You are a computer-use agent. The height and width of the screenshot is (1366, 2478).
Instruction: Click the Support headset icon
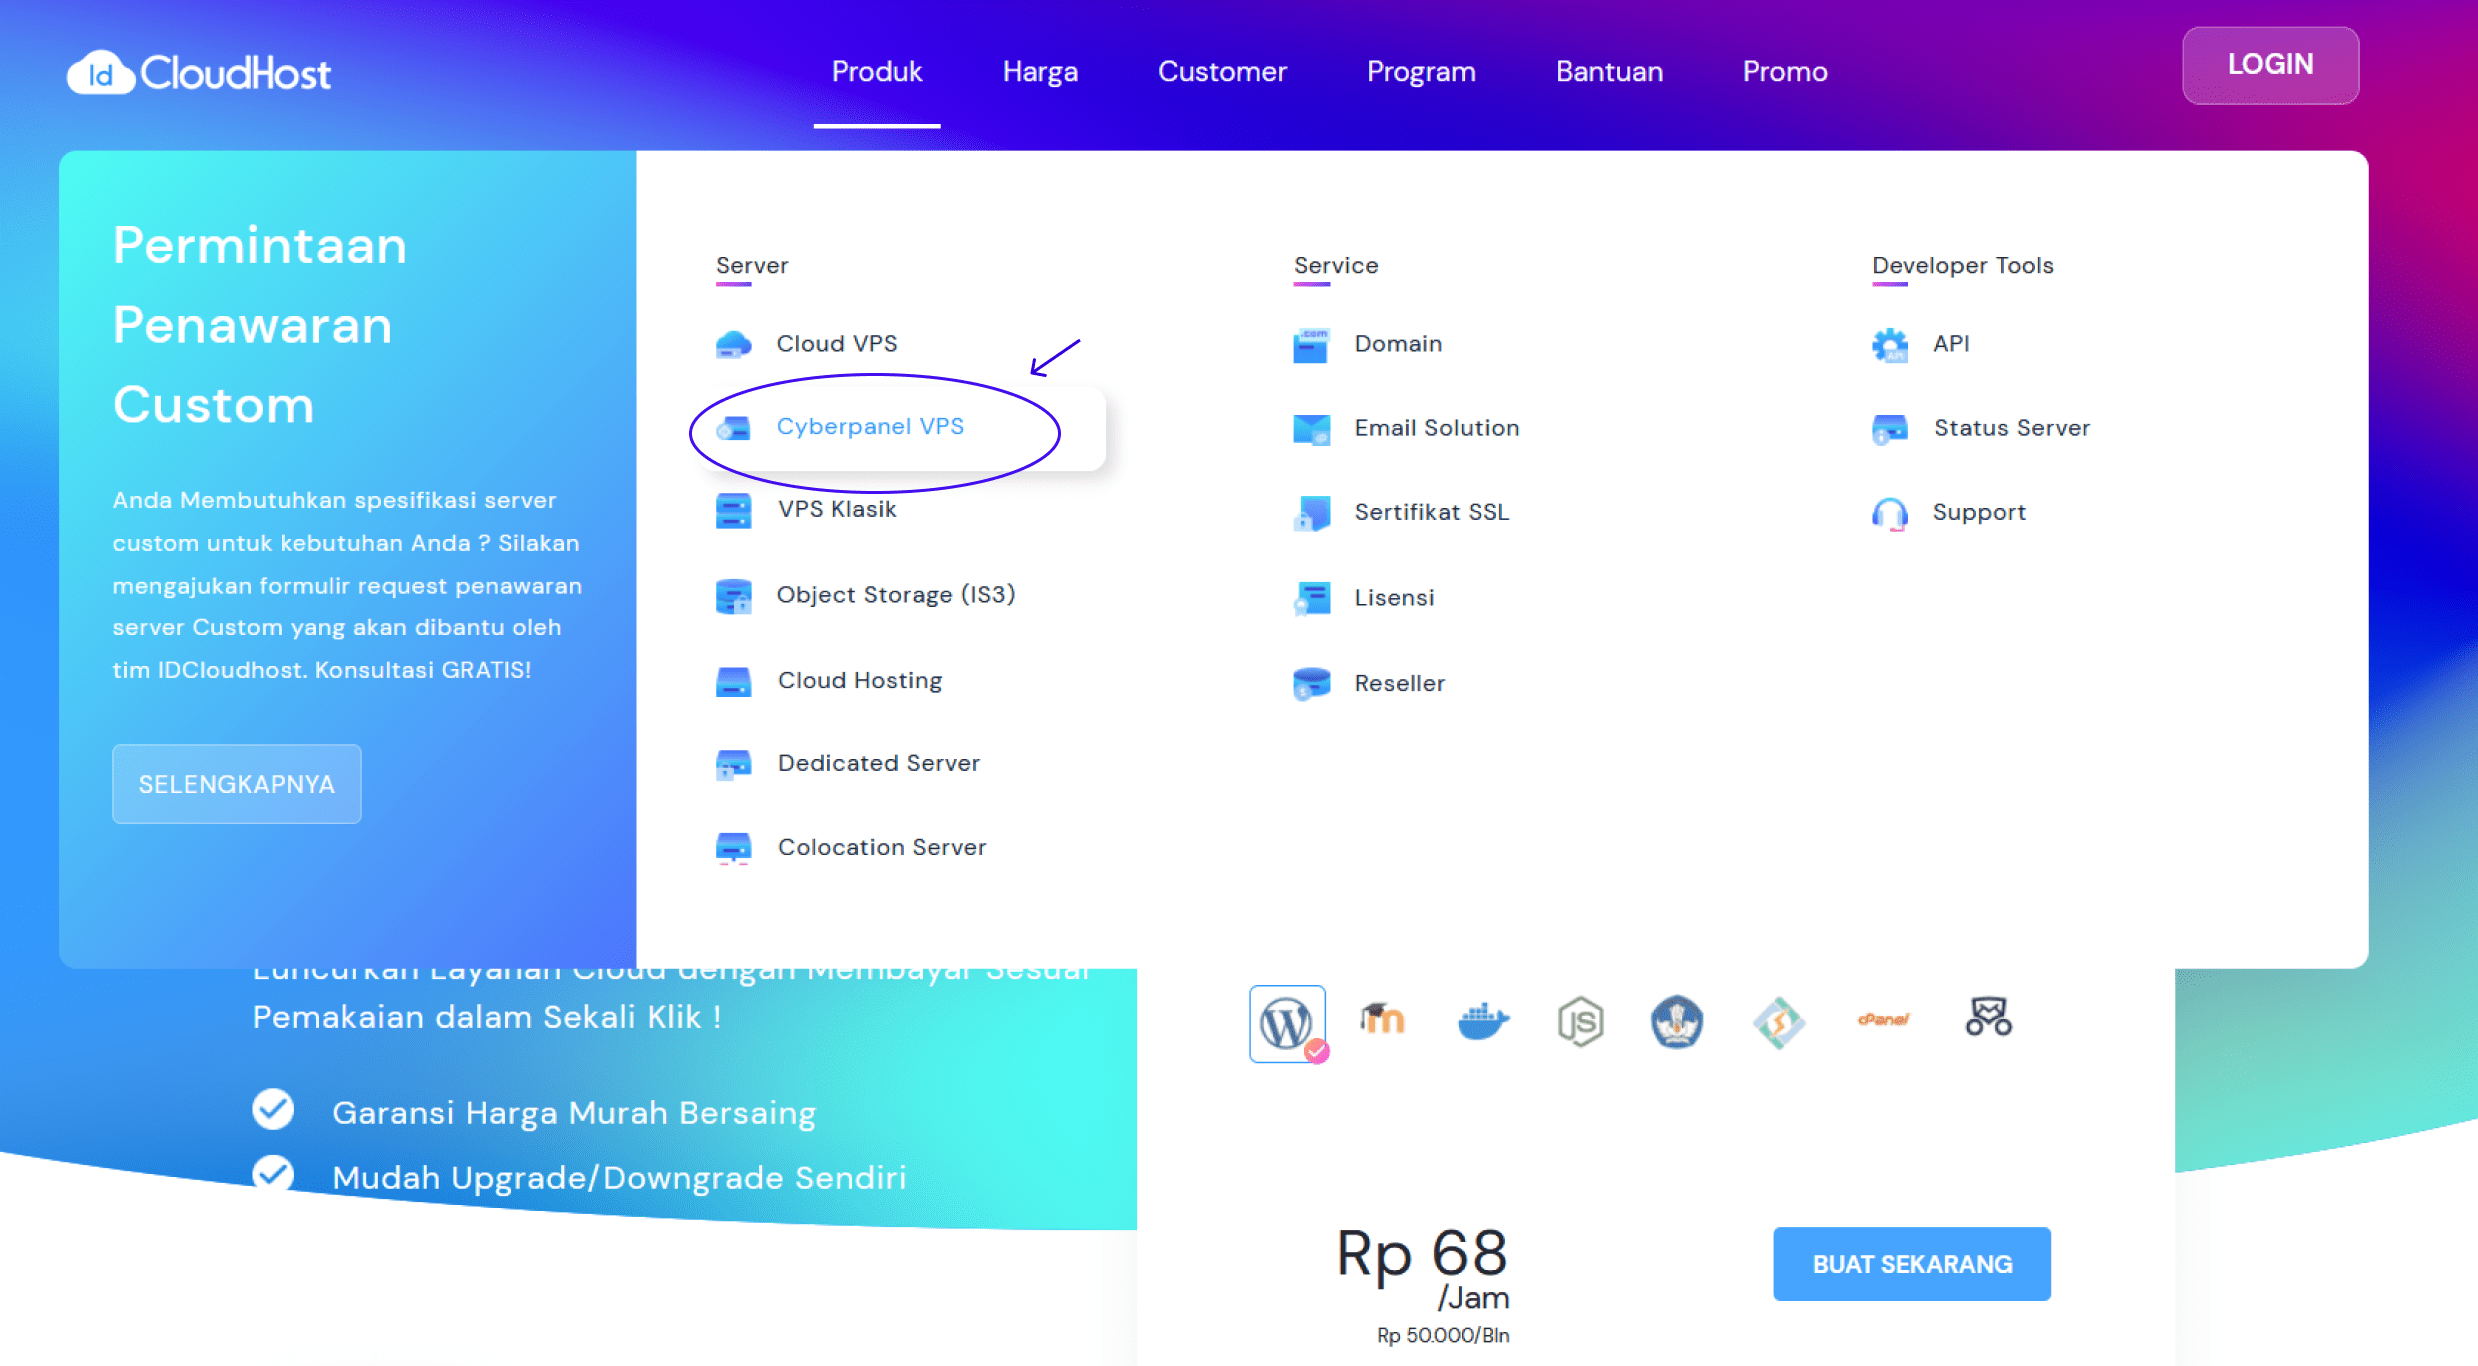(1891, 512)
